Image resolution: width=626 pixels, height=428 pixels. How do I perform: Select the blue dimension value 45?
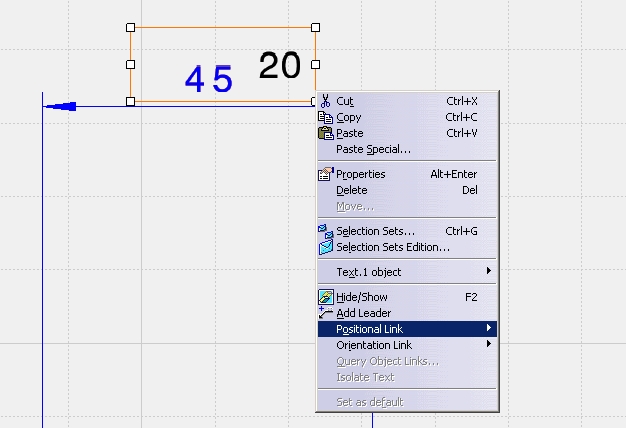(x=209, y=79)
